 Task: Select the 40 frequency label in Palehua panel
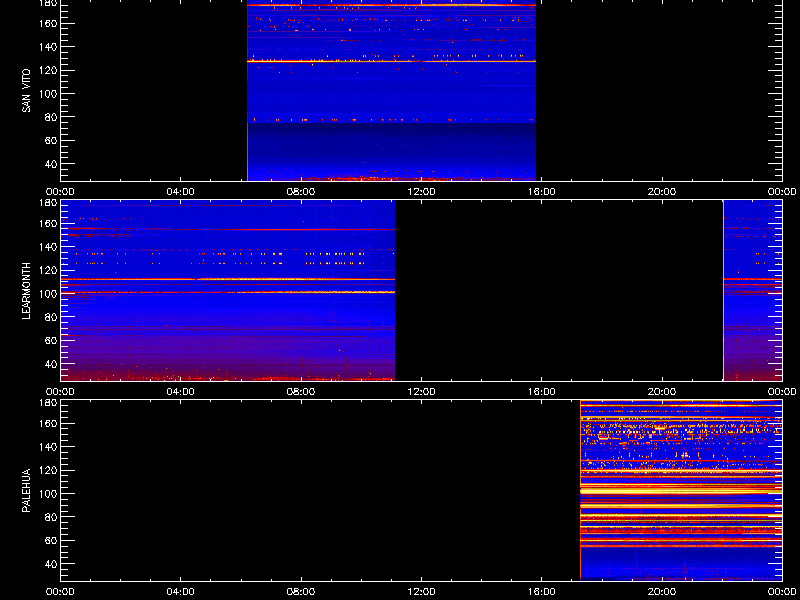[x=52, y=564]
